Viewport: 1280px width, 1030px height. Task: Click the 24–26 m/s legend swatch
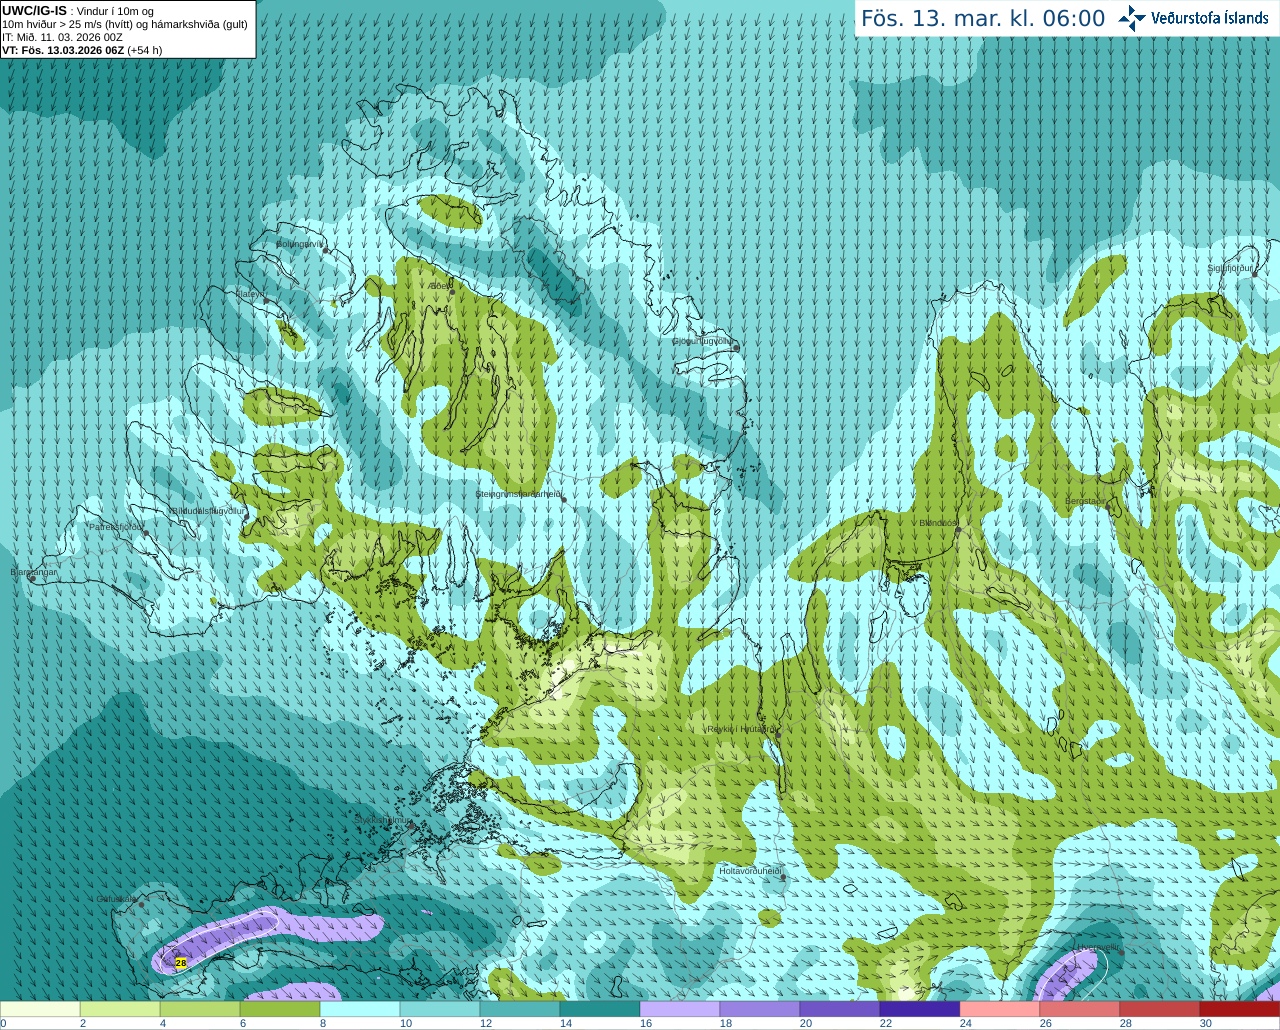click(1000, 1009)
